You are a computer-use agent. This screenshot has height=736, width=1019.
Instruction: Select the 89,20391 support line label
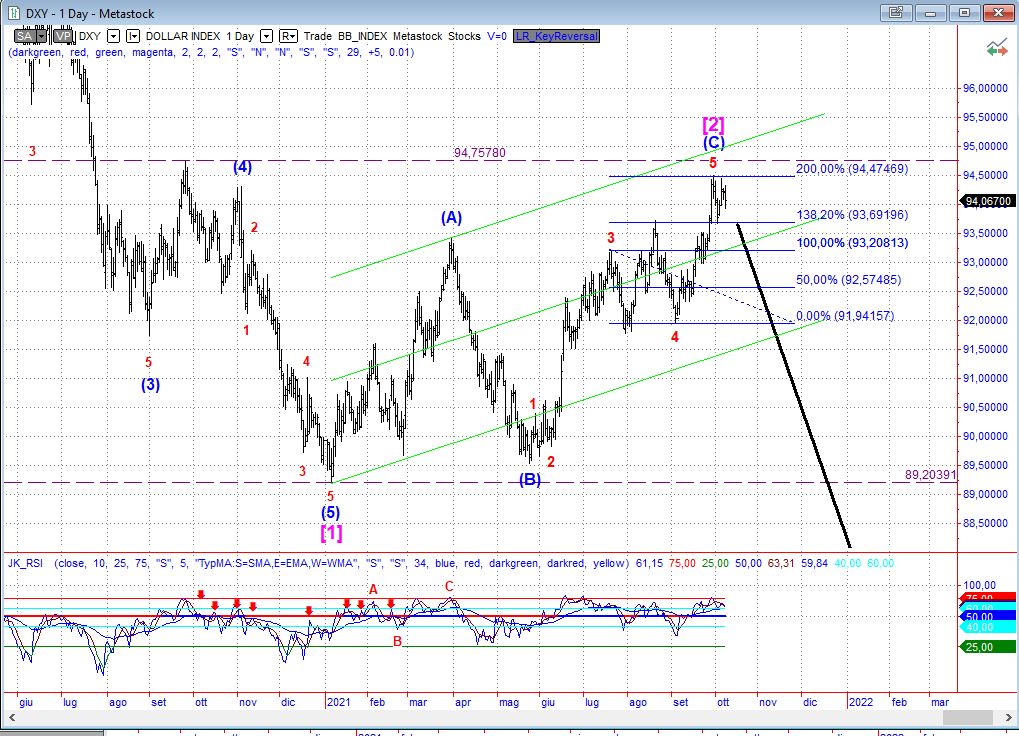click(x=930, y=475)
